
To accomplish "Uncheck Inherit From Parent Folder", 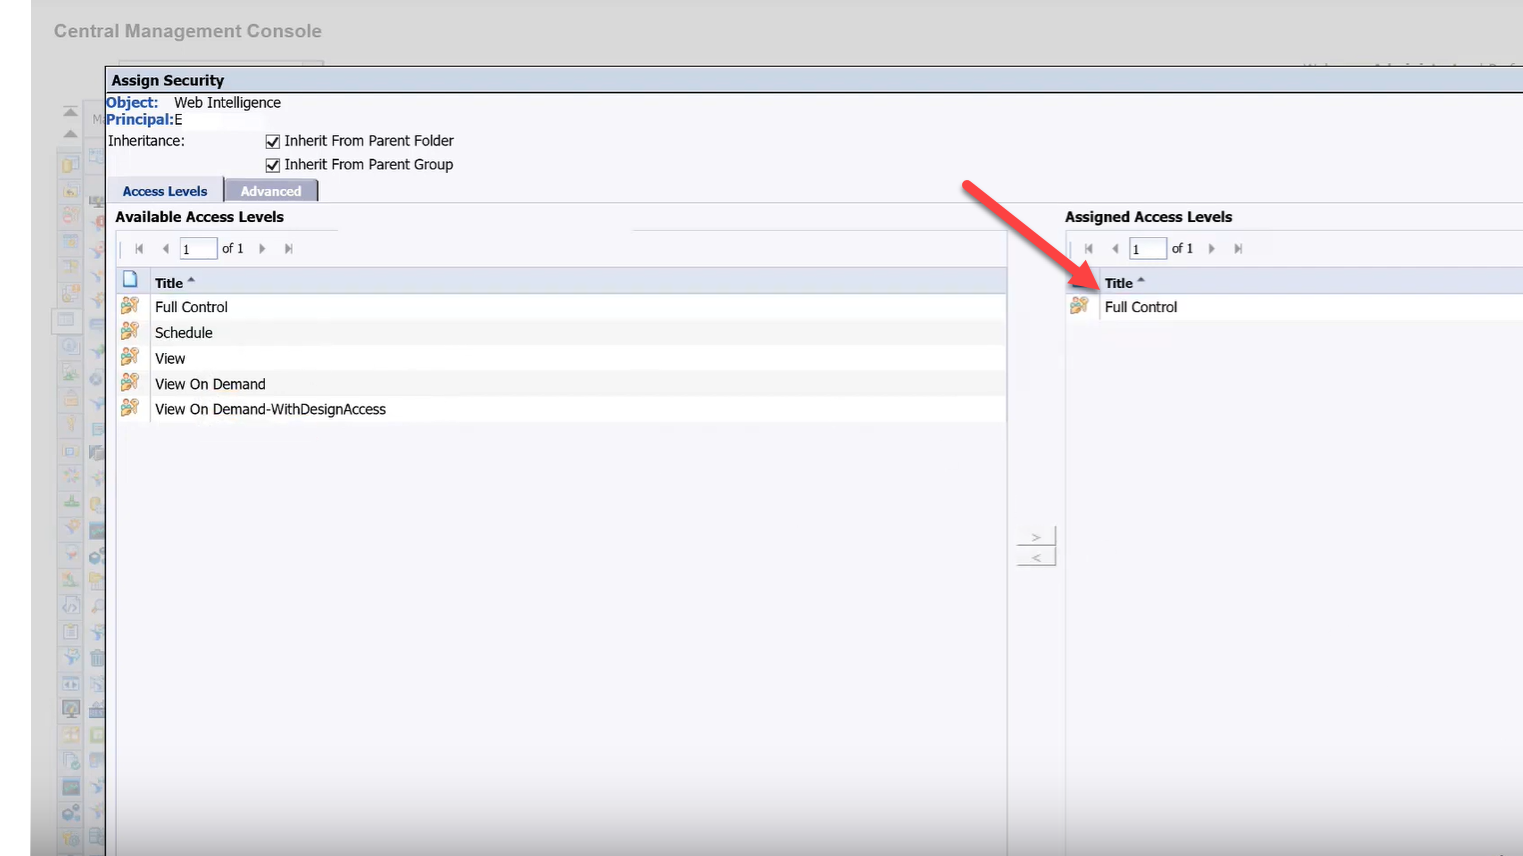I will (272, 141).
